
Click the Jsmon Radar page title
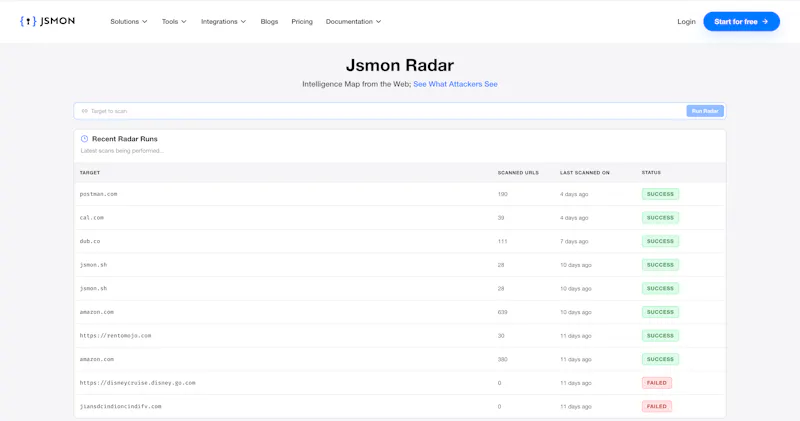pos(400,65)
